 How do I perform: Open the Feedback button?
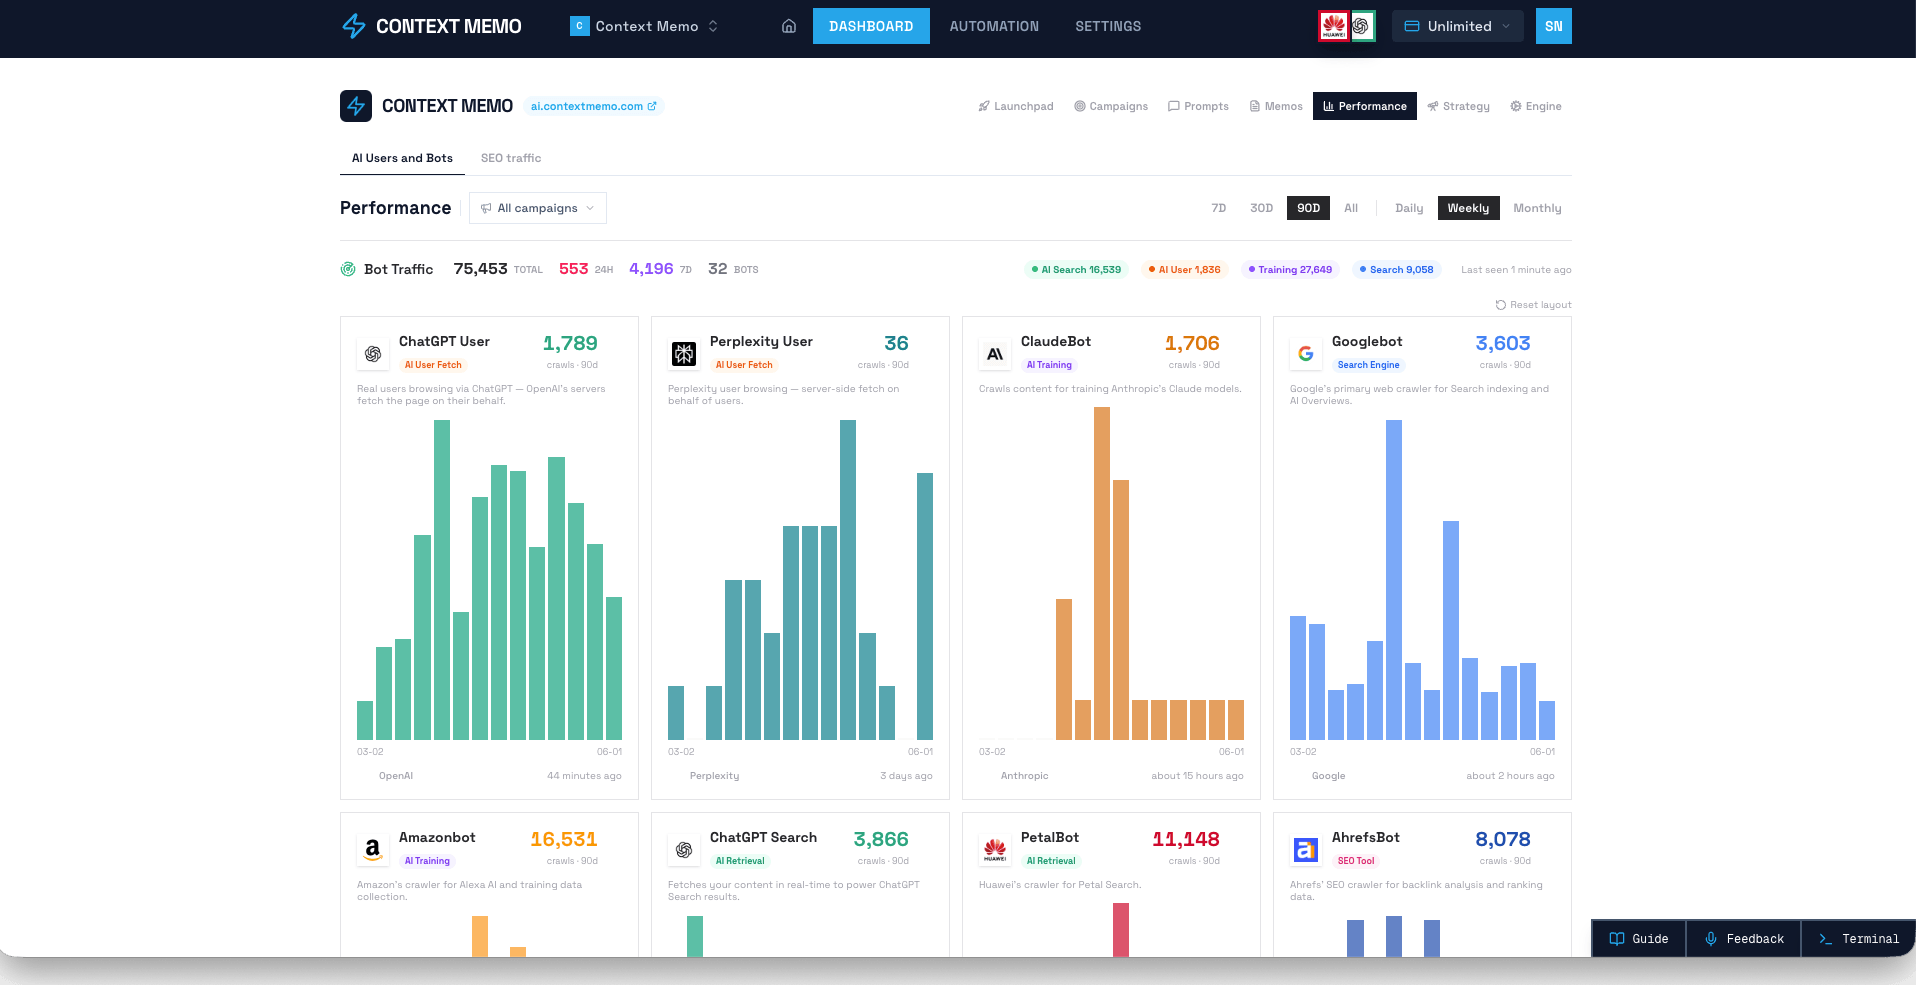[1744, 939]
